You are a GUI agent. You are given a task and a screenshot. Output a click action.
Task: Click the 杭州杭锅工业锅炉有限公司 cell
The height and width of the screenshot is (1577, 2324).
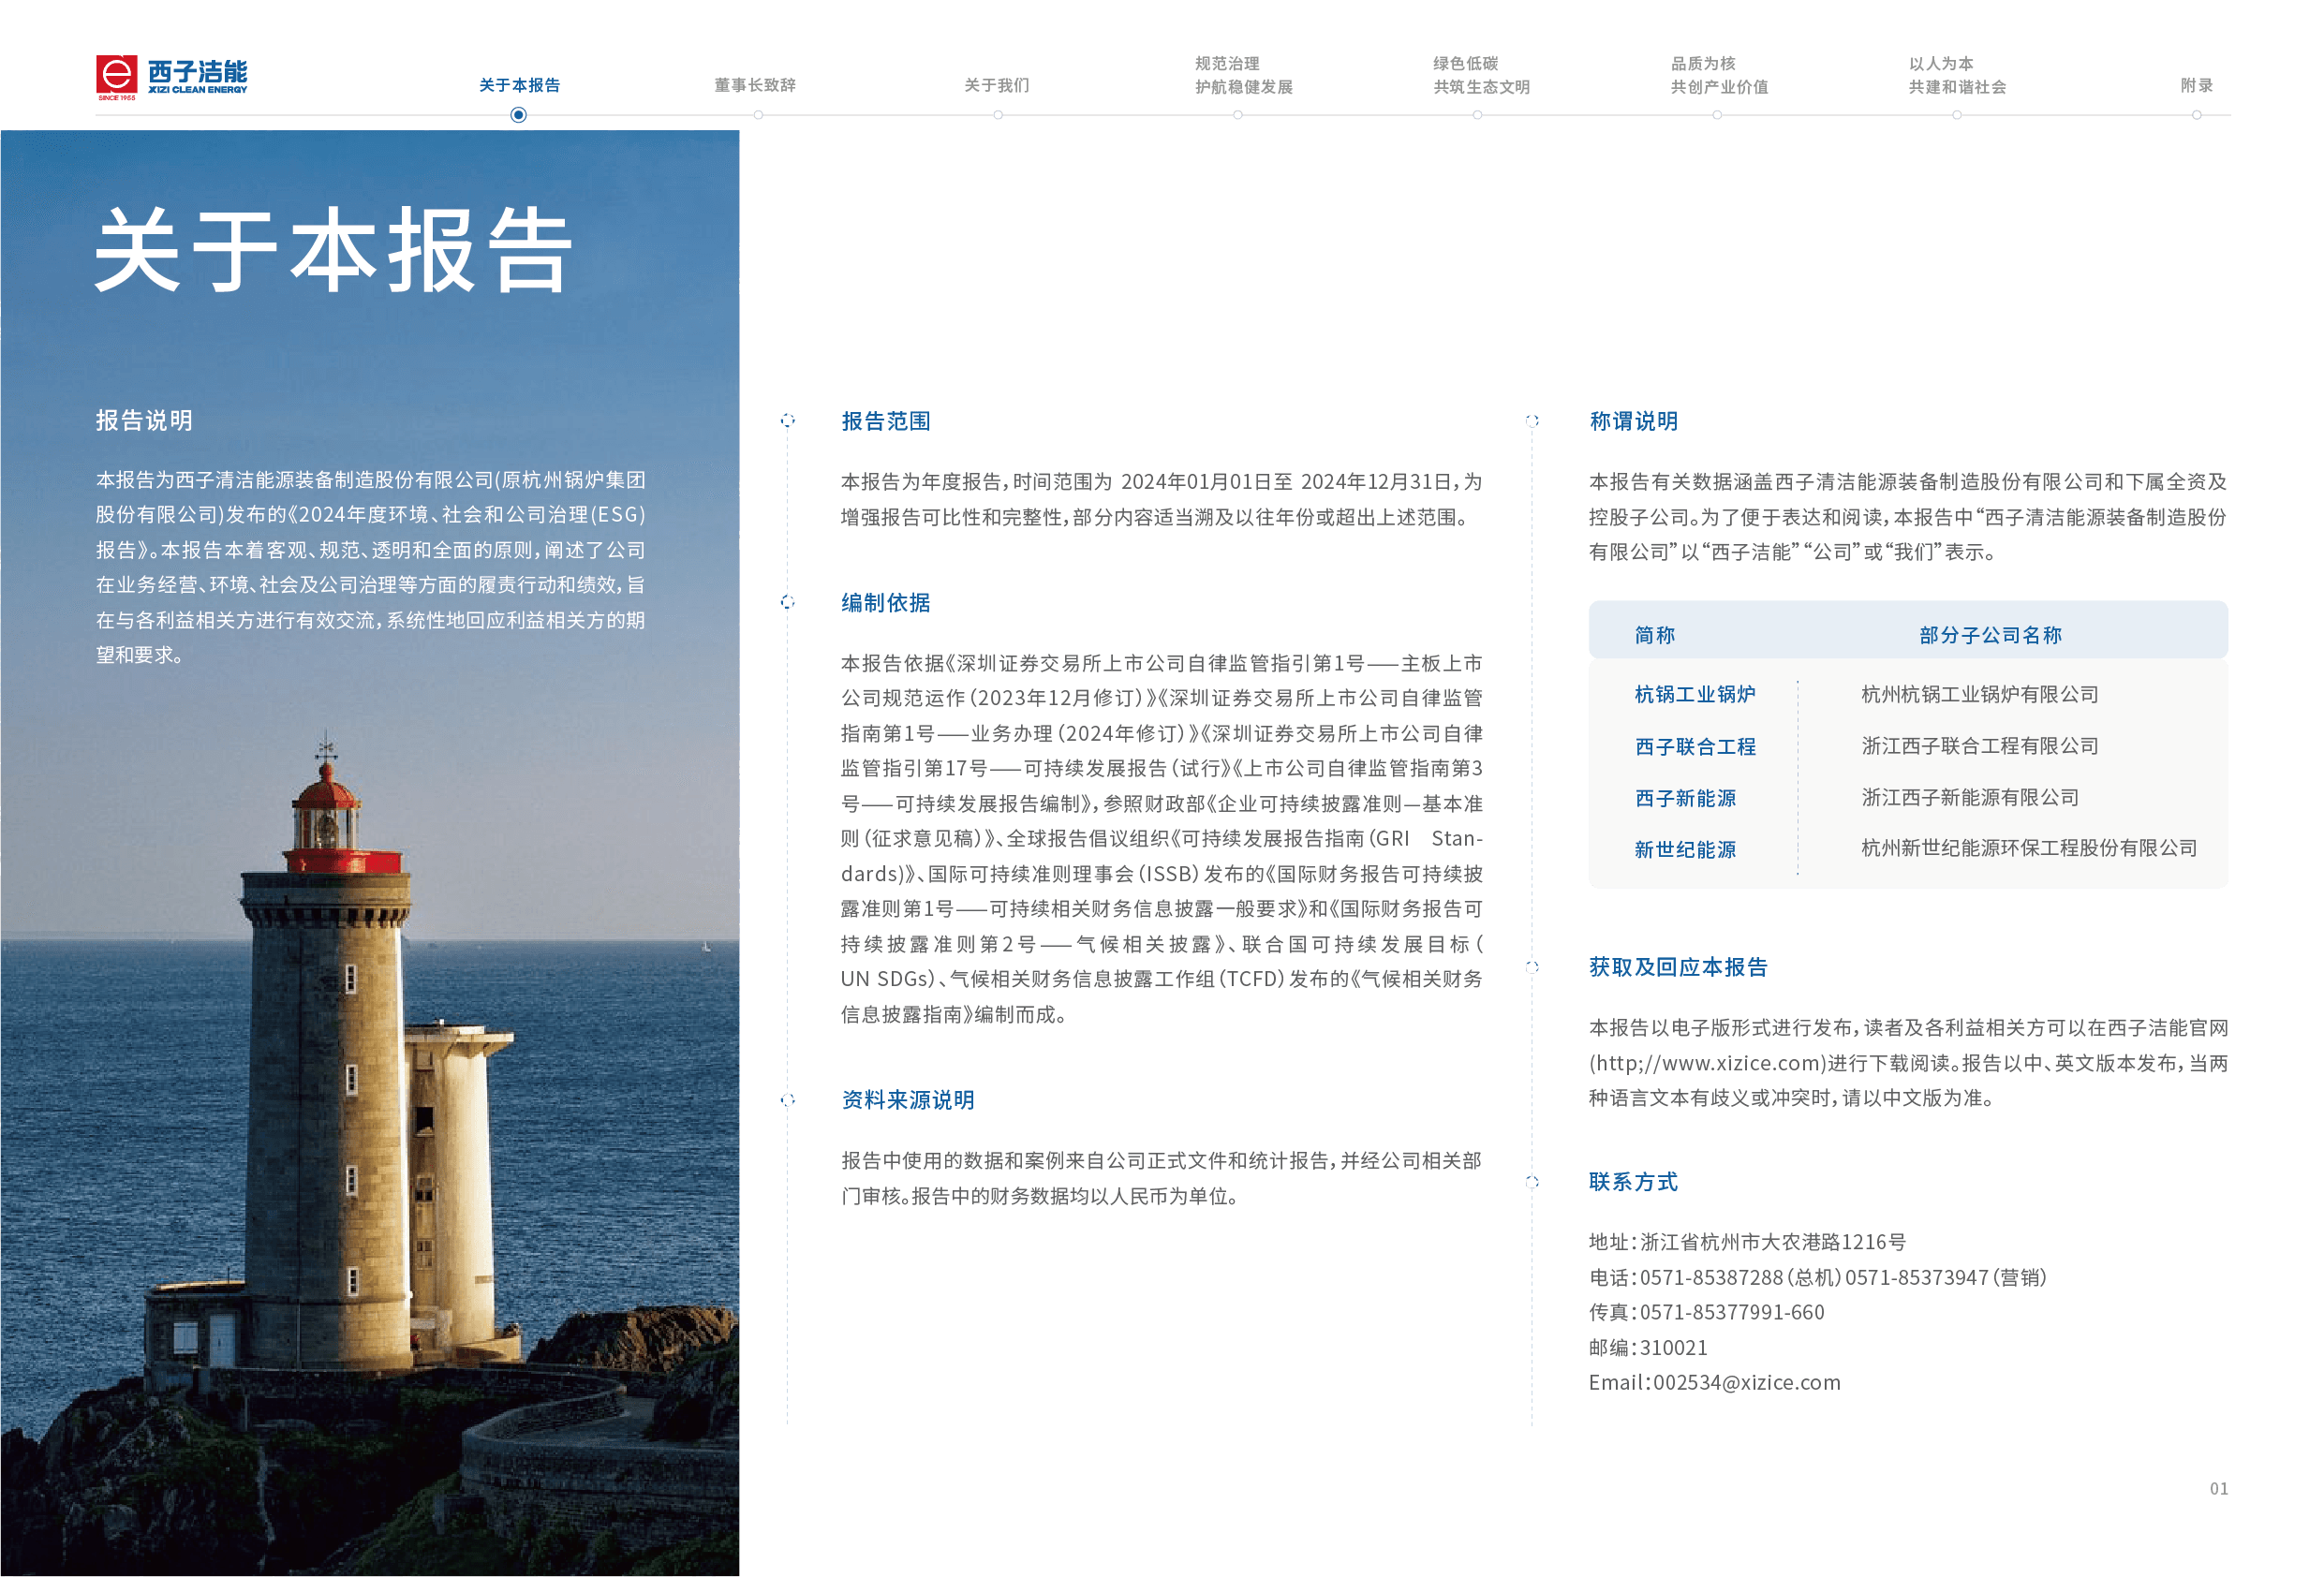pyautogui.click(x=1979, y=694)
